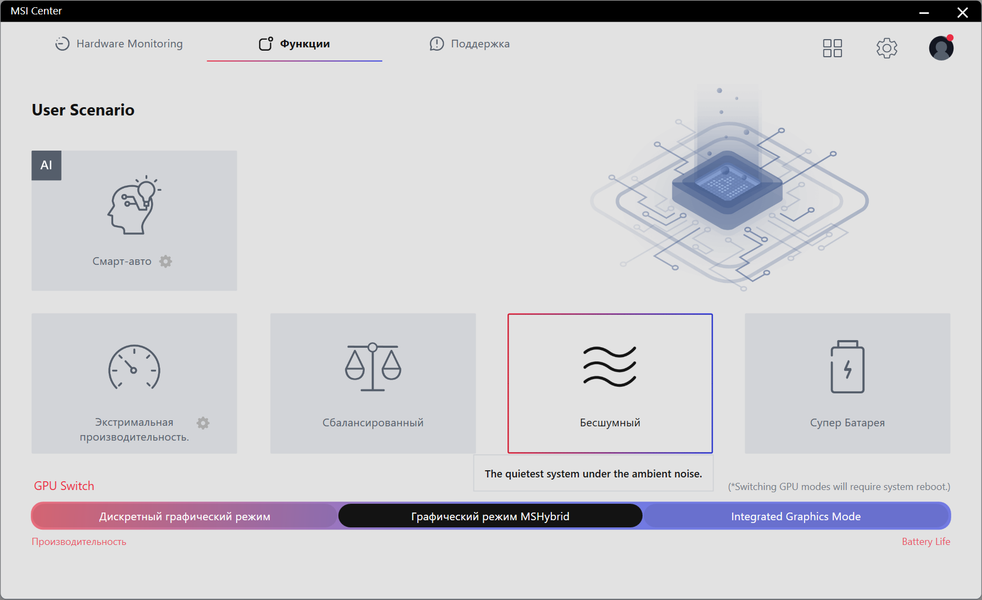This screenshot has width=982, height=600.
Task: Click the User Scenario heading
Action: pos(83,110)
